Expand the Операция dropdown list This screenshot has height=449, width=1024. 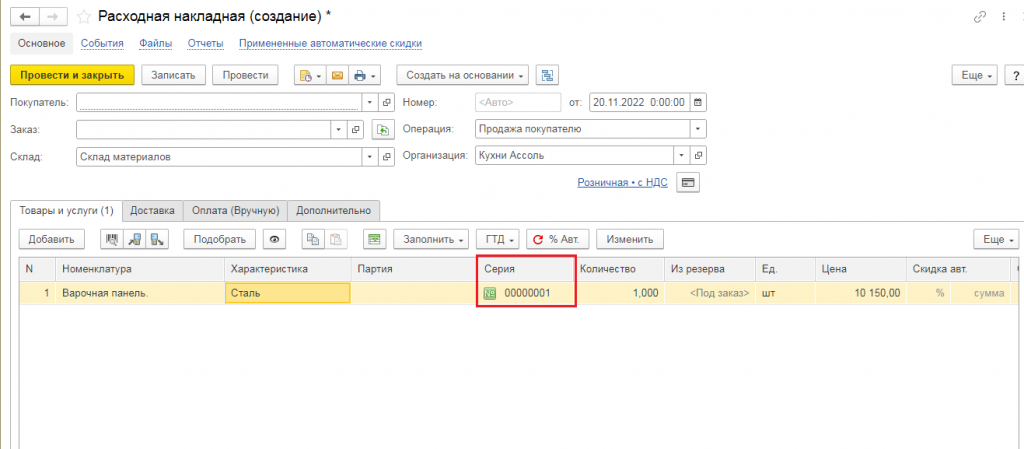click(x=699, y=129)
